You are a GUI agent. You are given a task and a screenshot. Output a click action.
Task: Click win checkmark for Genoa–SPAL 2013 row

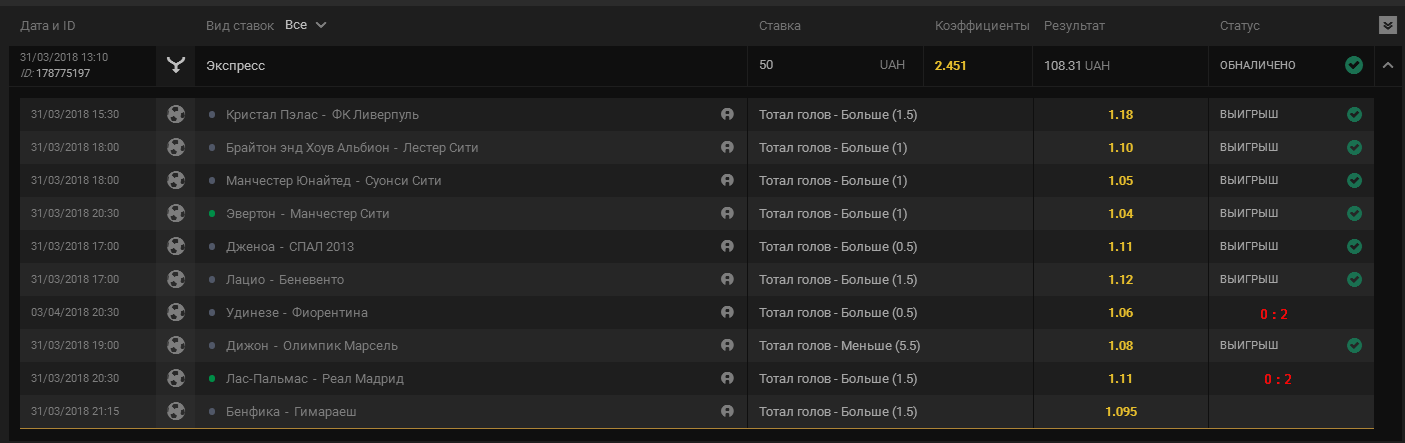coord(1354,246)
